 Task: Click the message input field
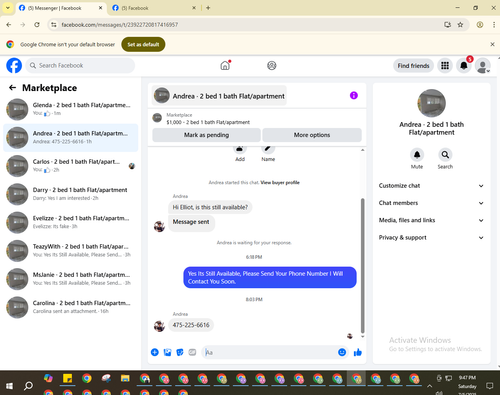click(x=269, y=352)
